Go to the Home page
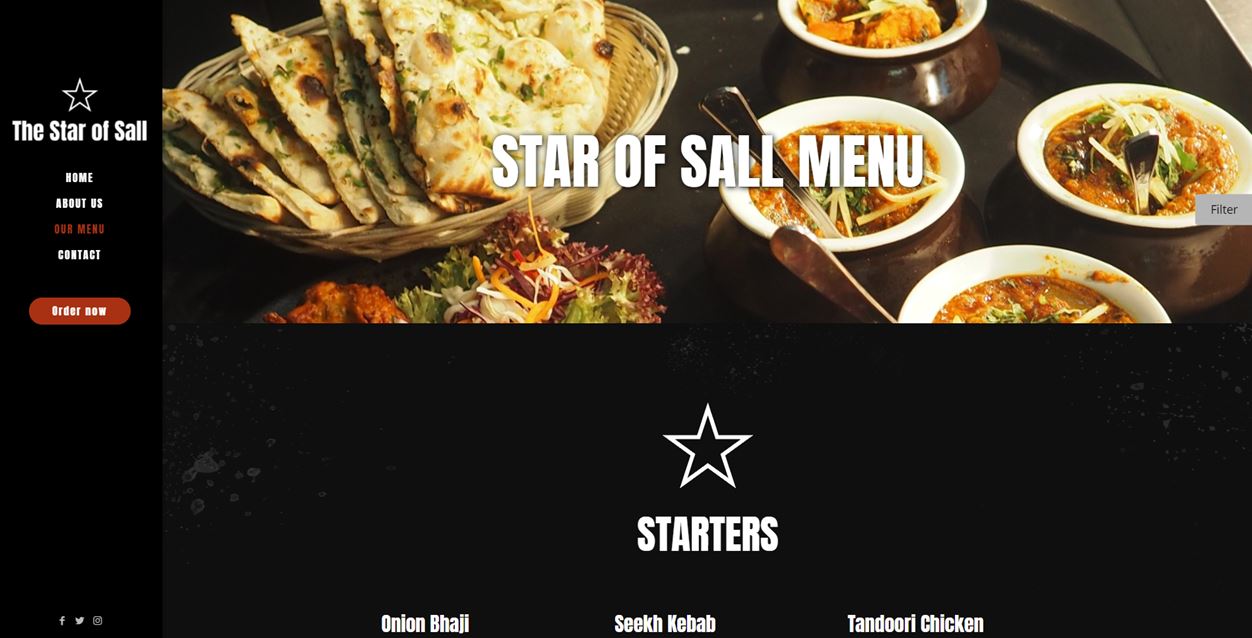The height and width of the screenshot is (638, 1252). pos(79,178)
